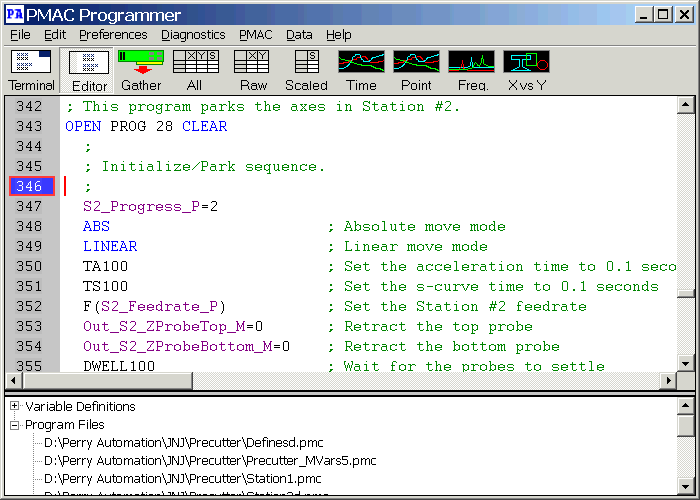Open the Terminal toolbar icon
Image resolution: width=700 pixels, height=500 pixels.
coord(32,70)
